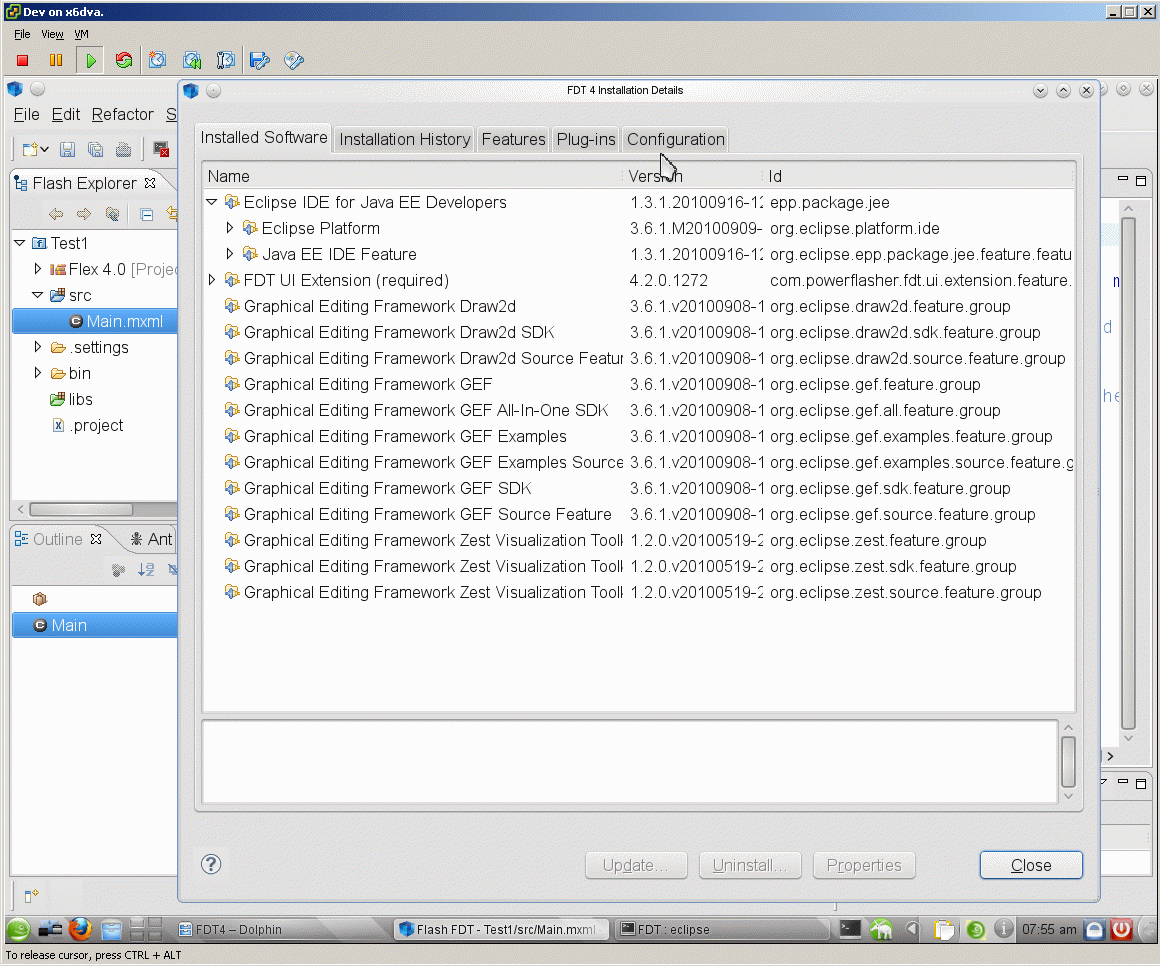This screenshot has width=1160, height=966.
Task: Click the details pane vertical scrollbar
Action: click(x=1068, y=762)
